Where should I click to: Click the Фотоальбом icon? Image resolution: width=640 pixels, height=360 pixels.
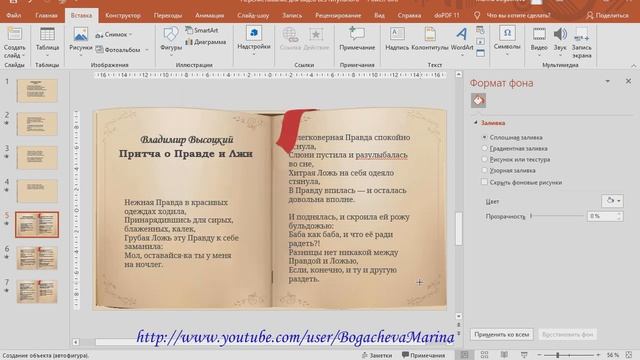[99, 49]
